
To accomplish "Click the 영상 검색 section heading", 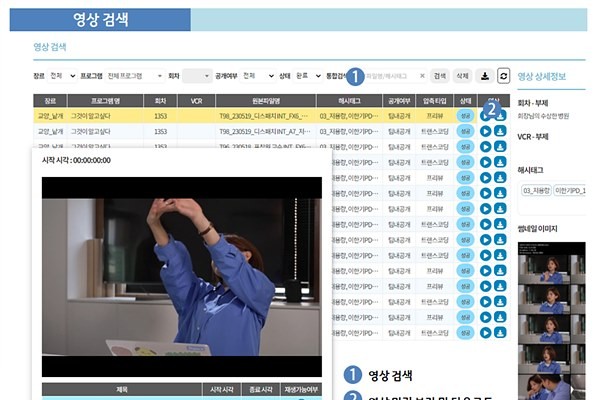I will coord(50,47).
